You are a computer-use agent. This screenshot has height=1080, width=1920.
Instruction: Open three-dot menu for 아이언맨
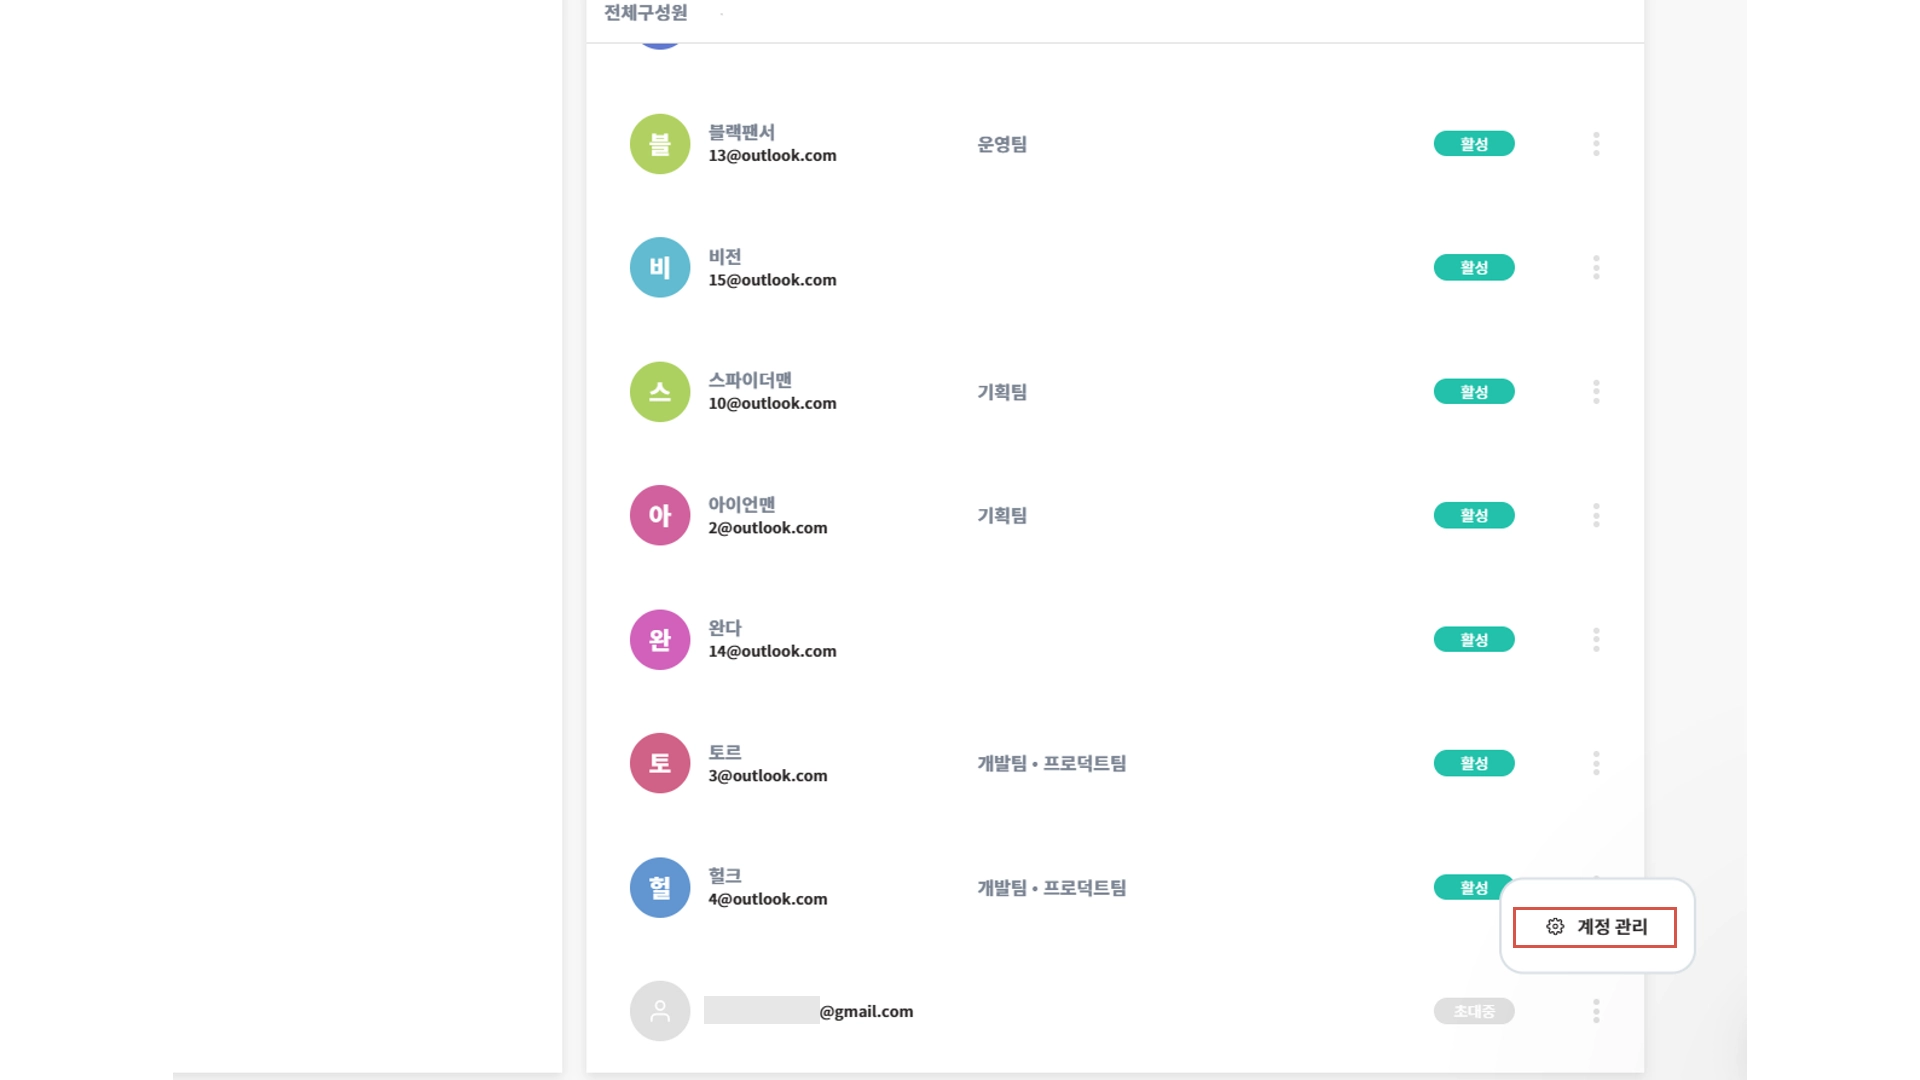click(1596, 516)
